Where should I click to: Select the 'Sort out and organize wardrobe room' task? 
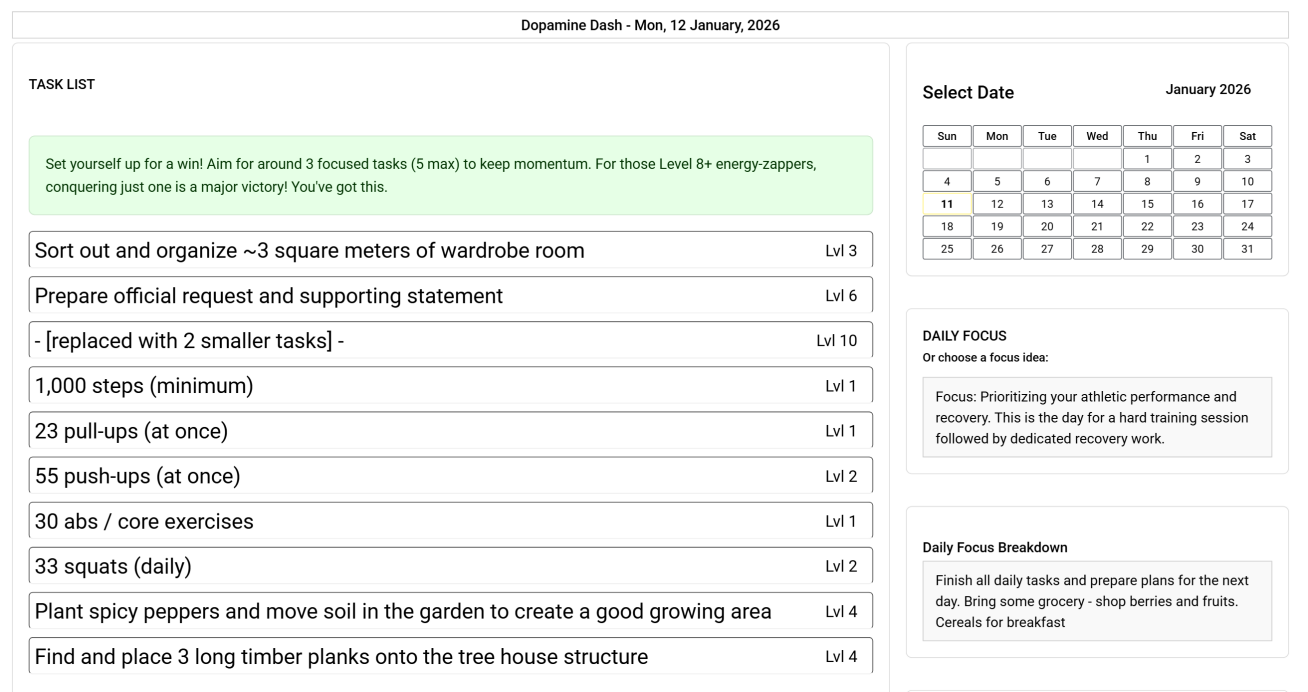pos(450,250)
